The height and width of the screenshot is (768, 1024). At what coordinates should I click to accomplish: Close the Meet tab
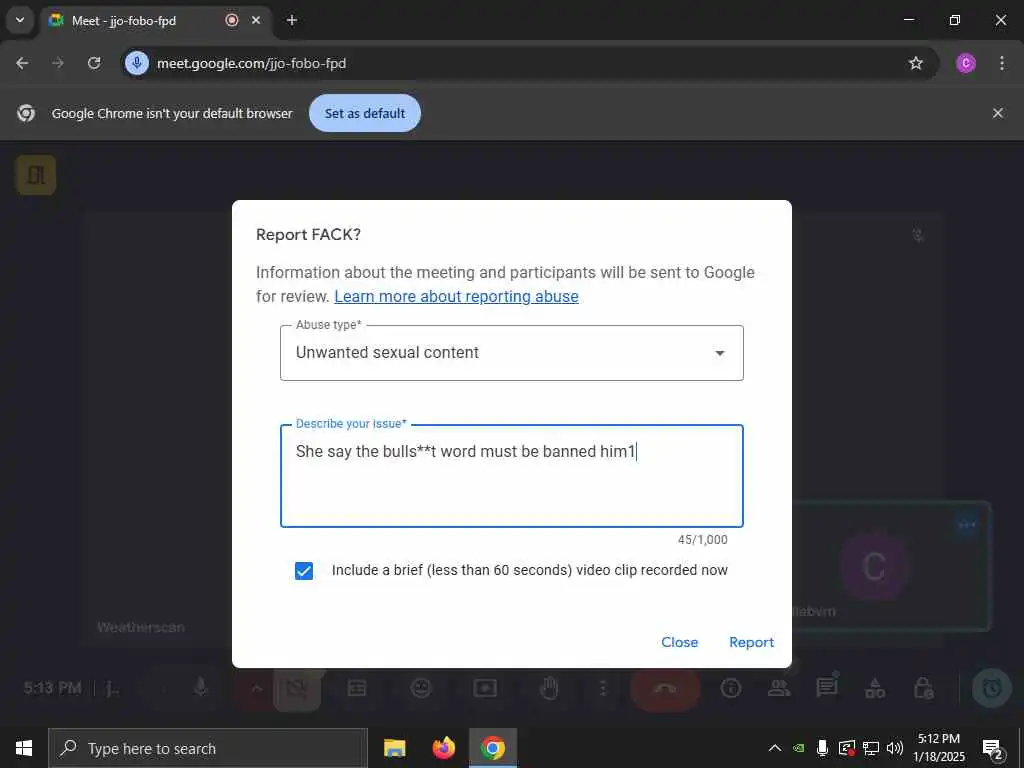[256, 20]
